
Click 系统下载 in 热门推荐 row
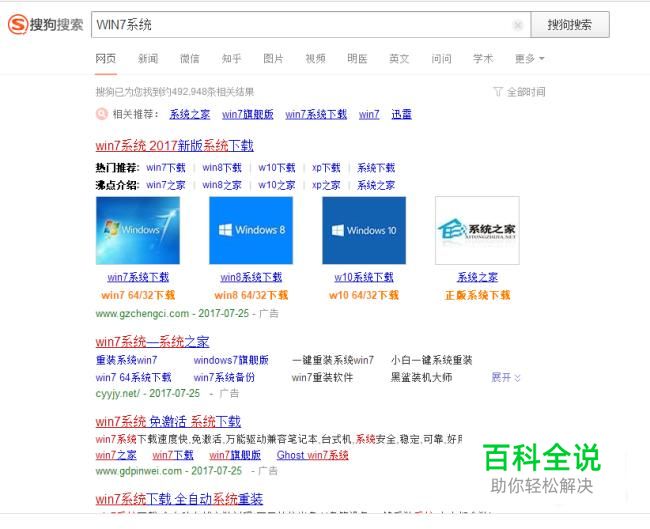[x=376, y=167]
